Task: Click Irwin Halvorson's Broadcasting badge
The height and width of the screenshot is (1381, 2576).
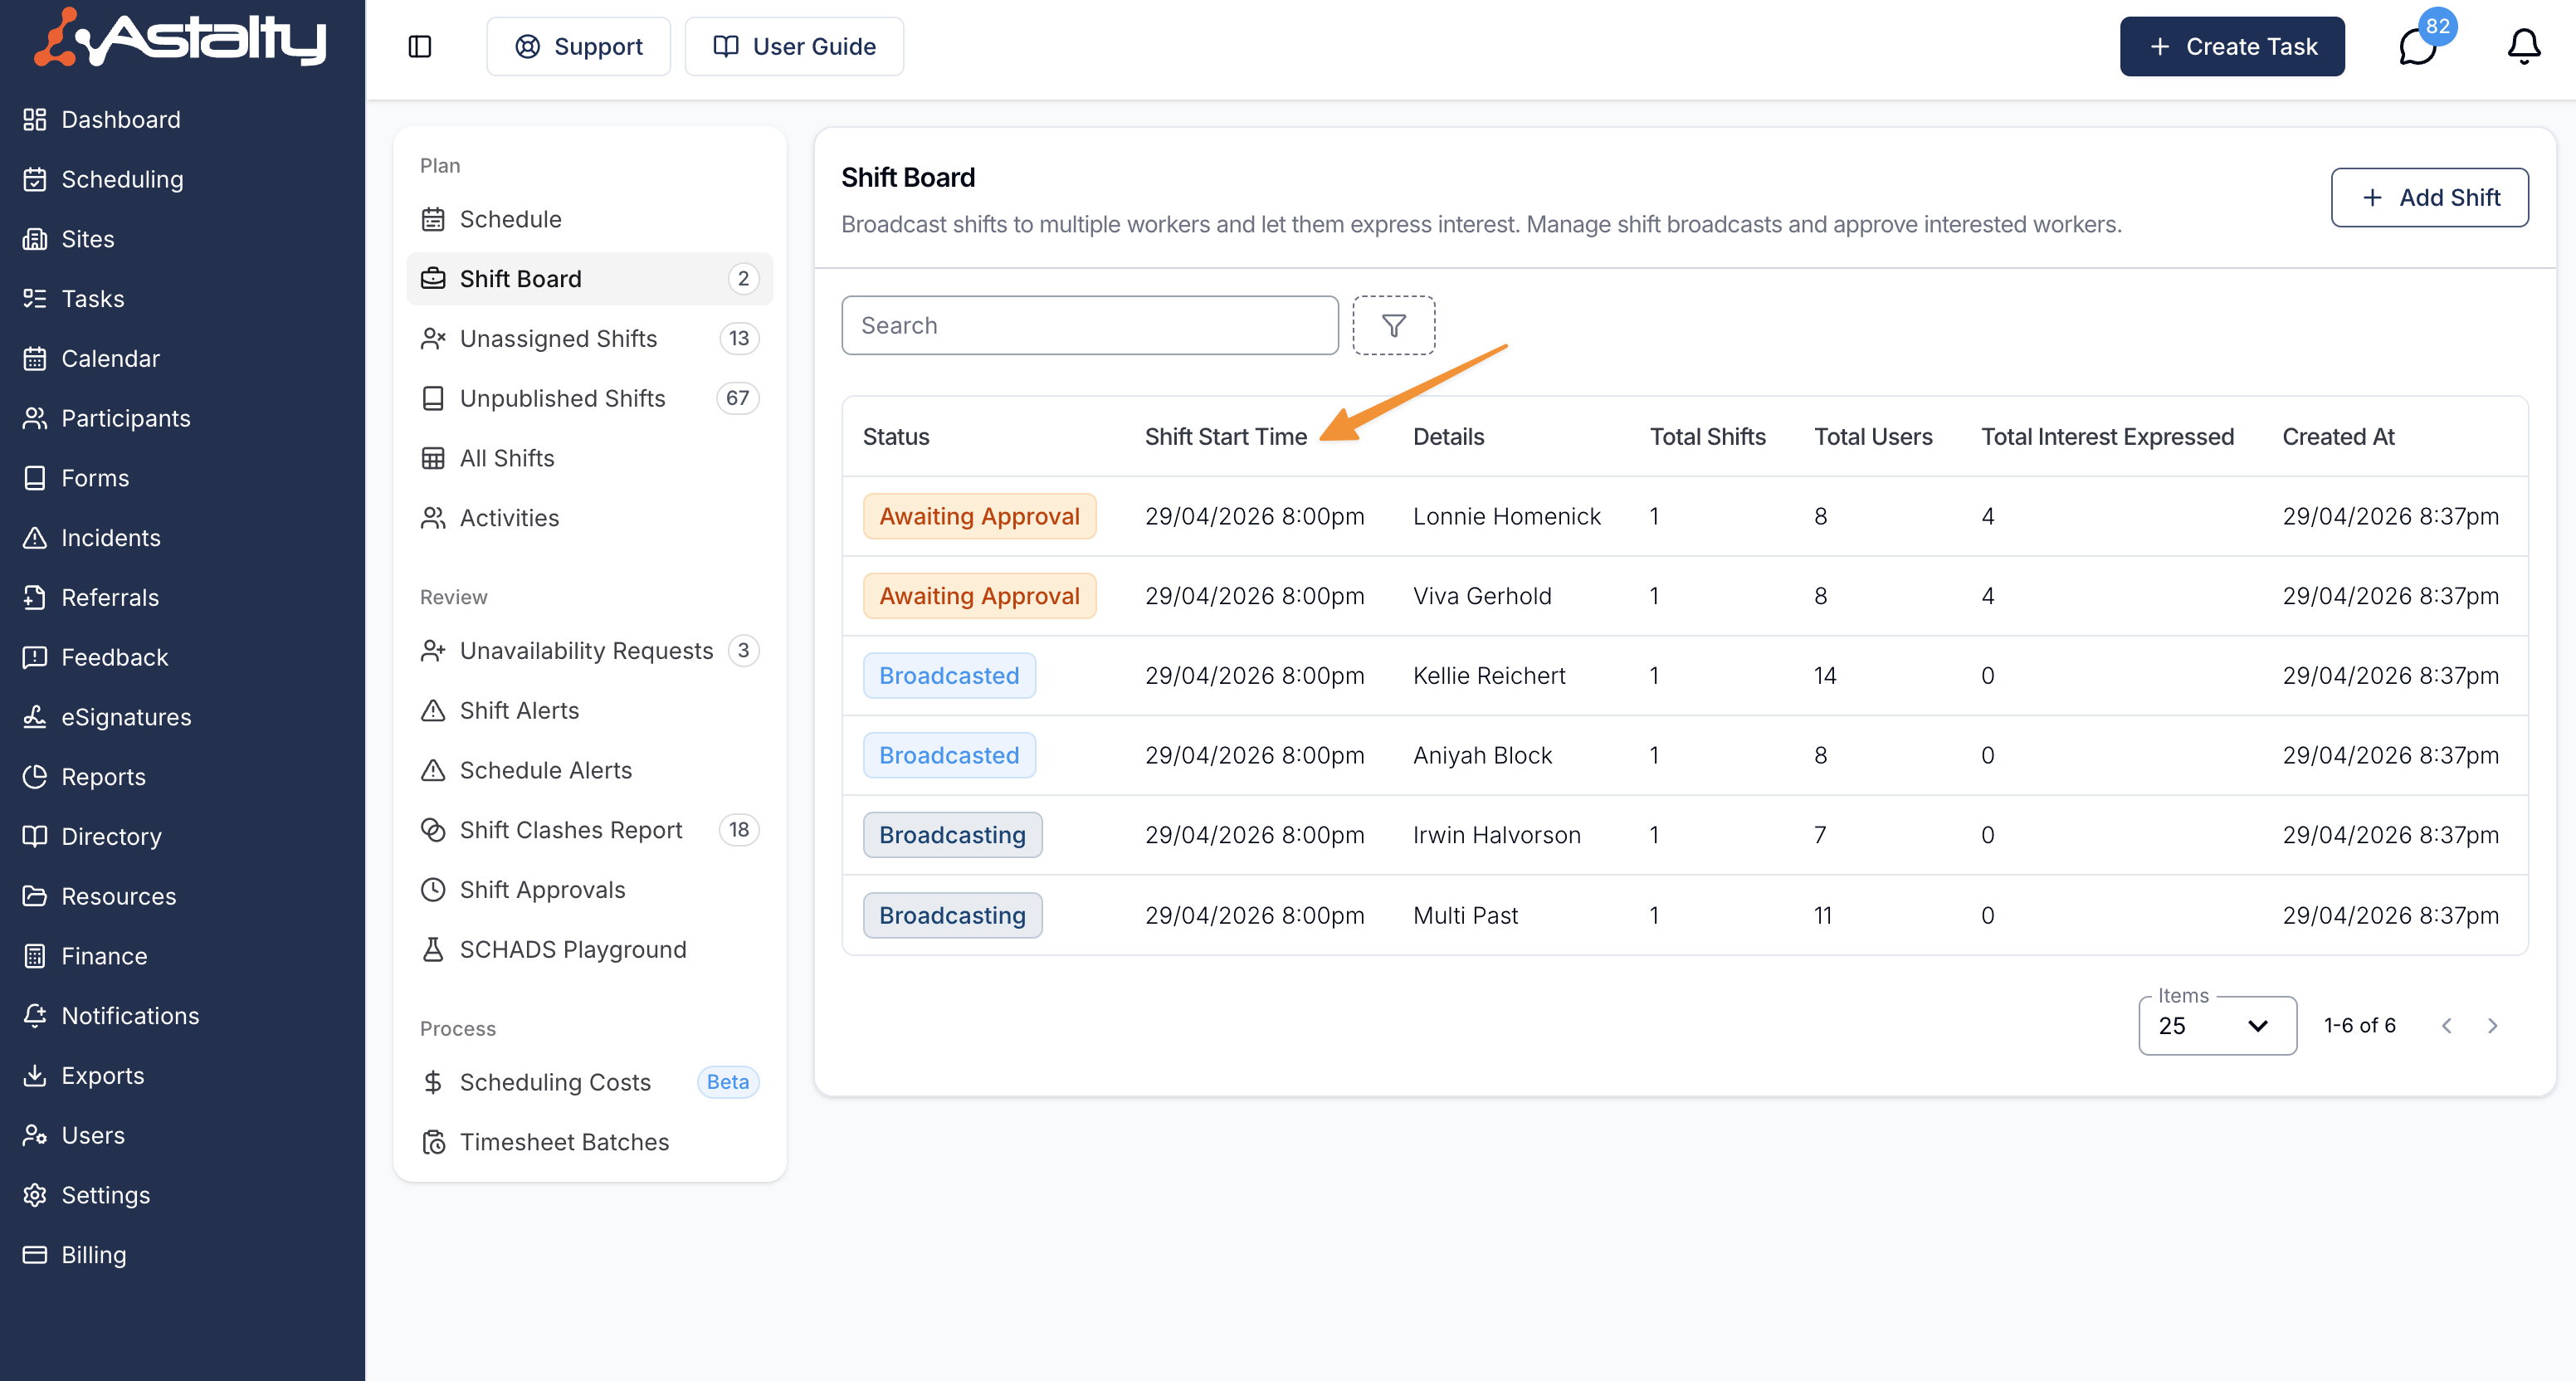Action: 952,835
